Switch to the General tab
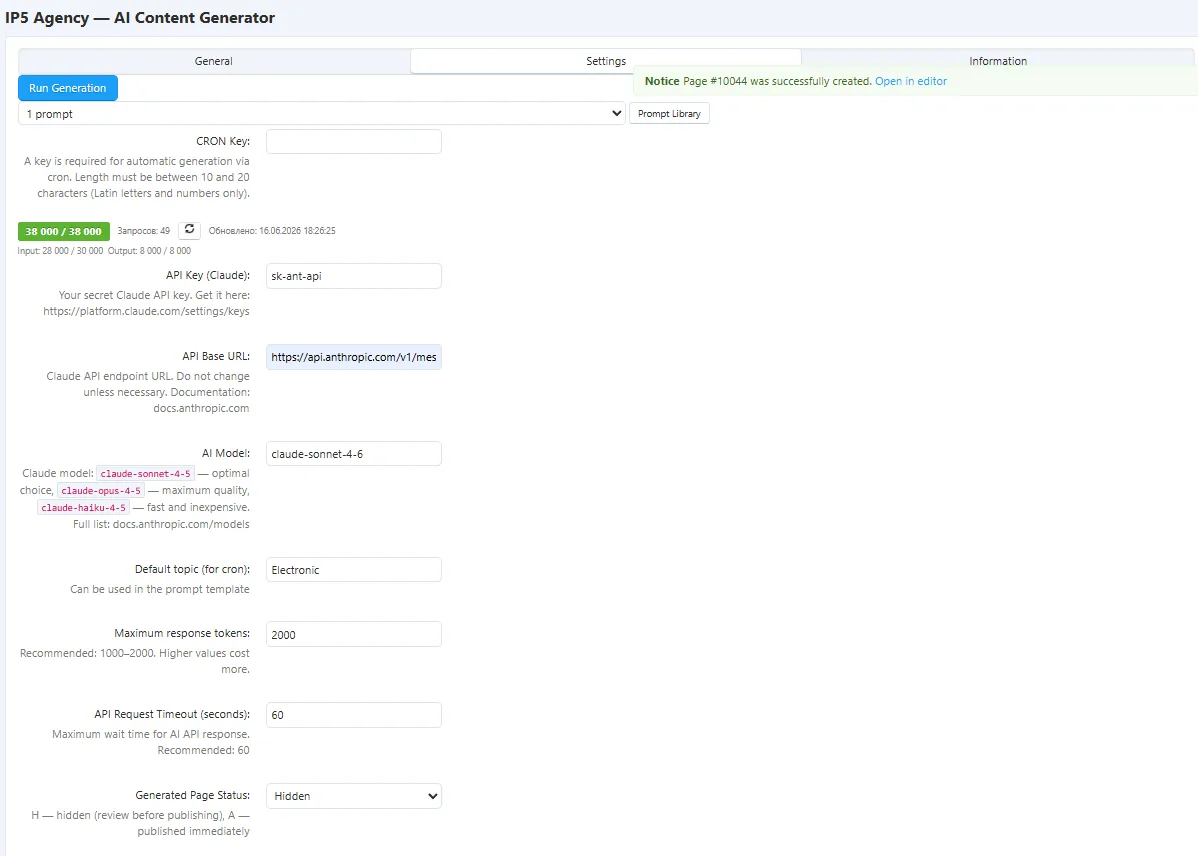 click(x=214, y=61)
